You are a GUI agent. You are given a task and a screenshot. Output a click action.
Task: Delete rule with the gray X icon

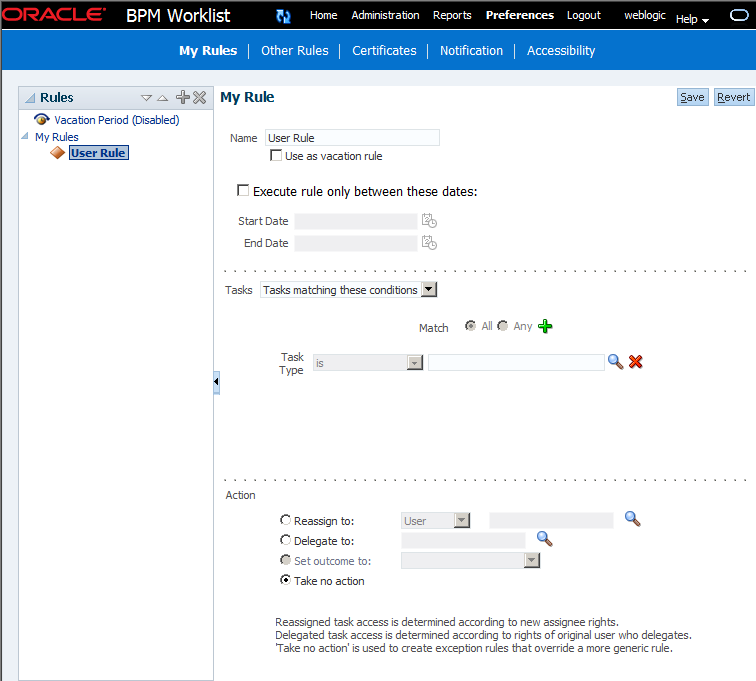200,97
